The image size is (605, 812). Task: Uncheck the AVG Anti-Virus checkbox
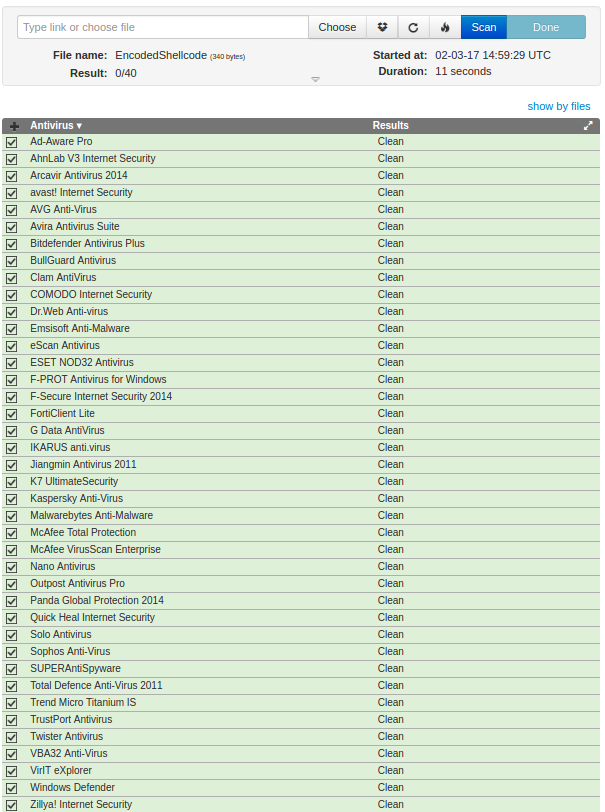pos(12,210)
